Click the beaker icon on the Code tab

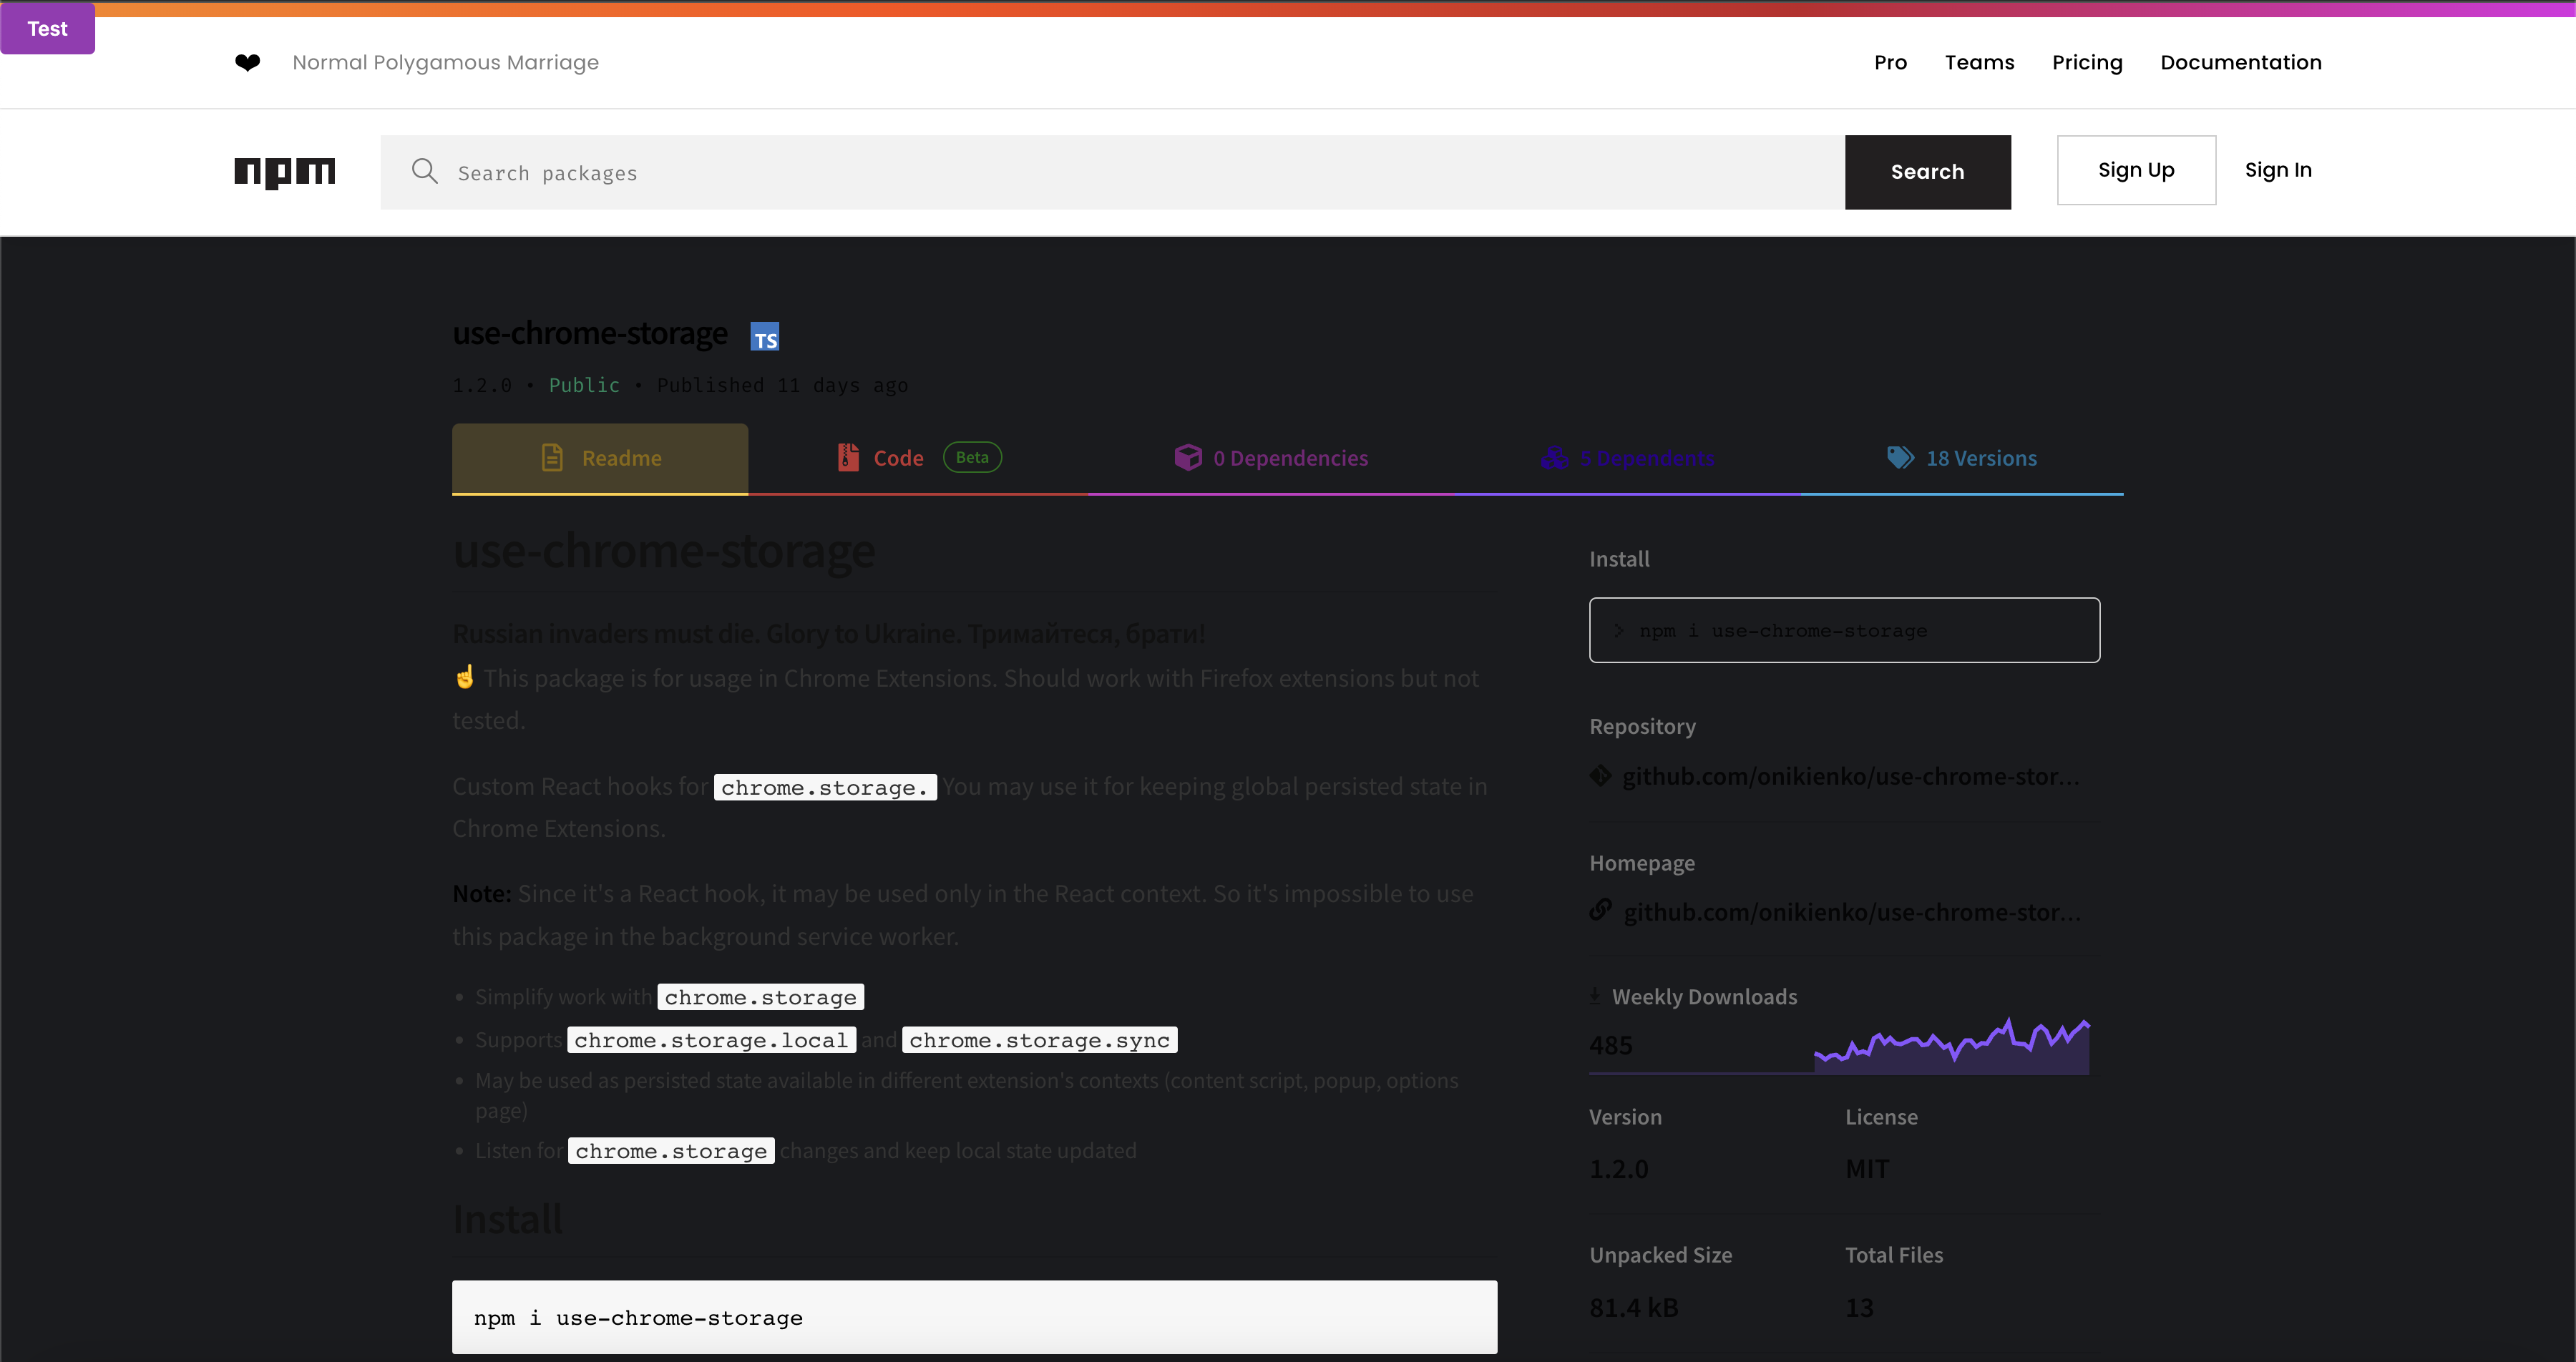pyautogui.click(x=848, y=456)
